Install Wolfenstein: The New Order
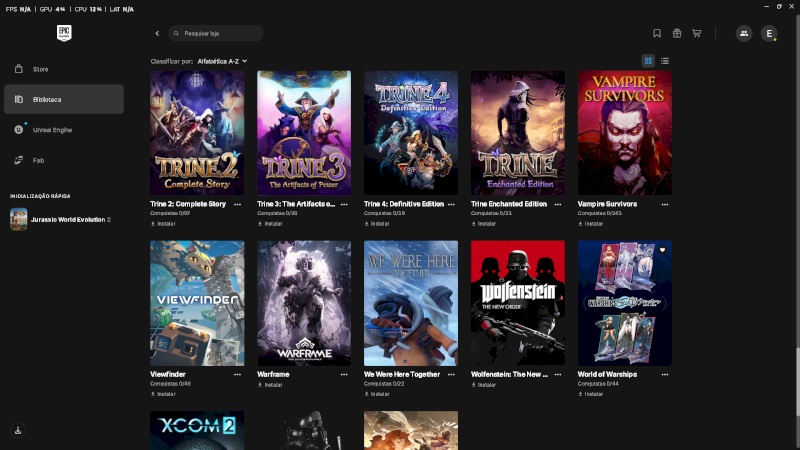The width and height of the screenshot is (800, 450). 484,385
